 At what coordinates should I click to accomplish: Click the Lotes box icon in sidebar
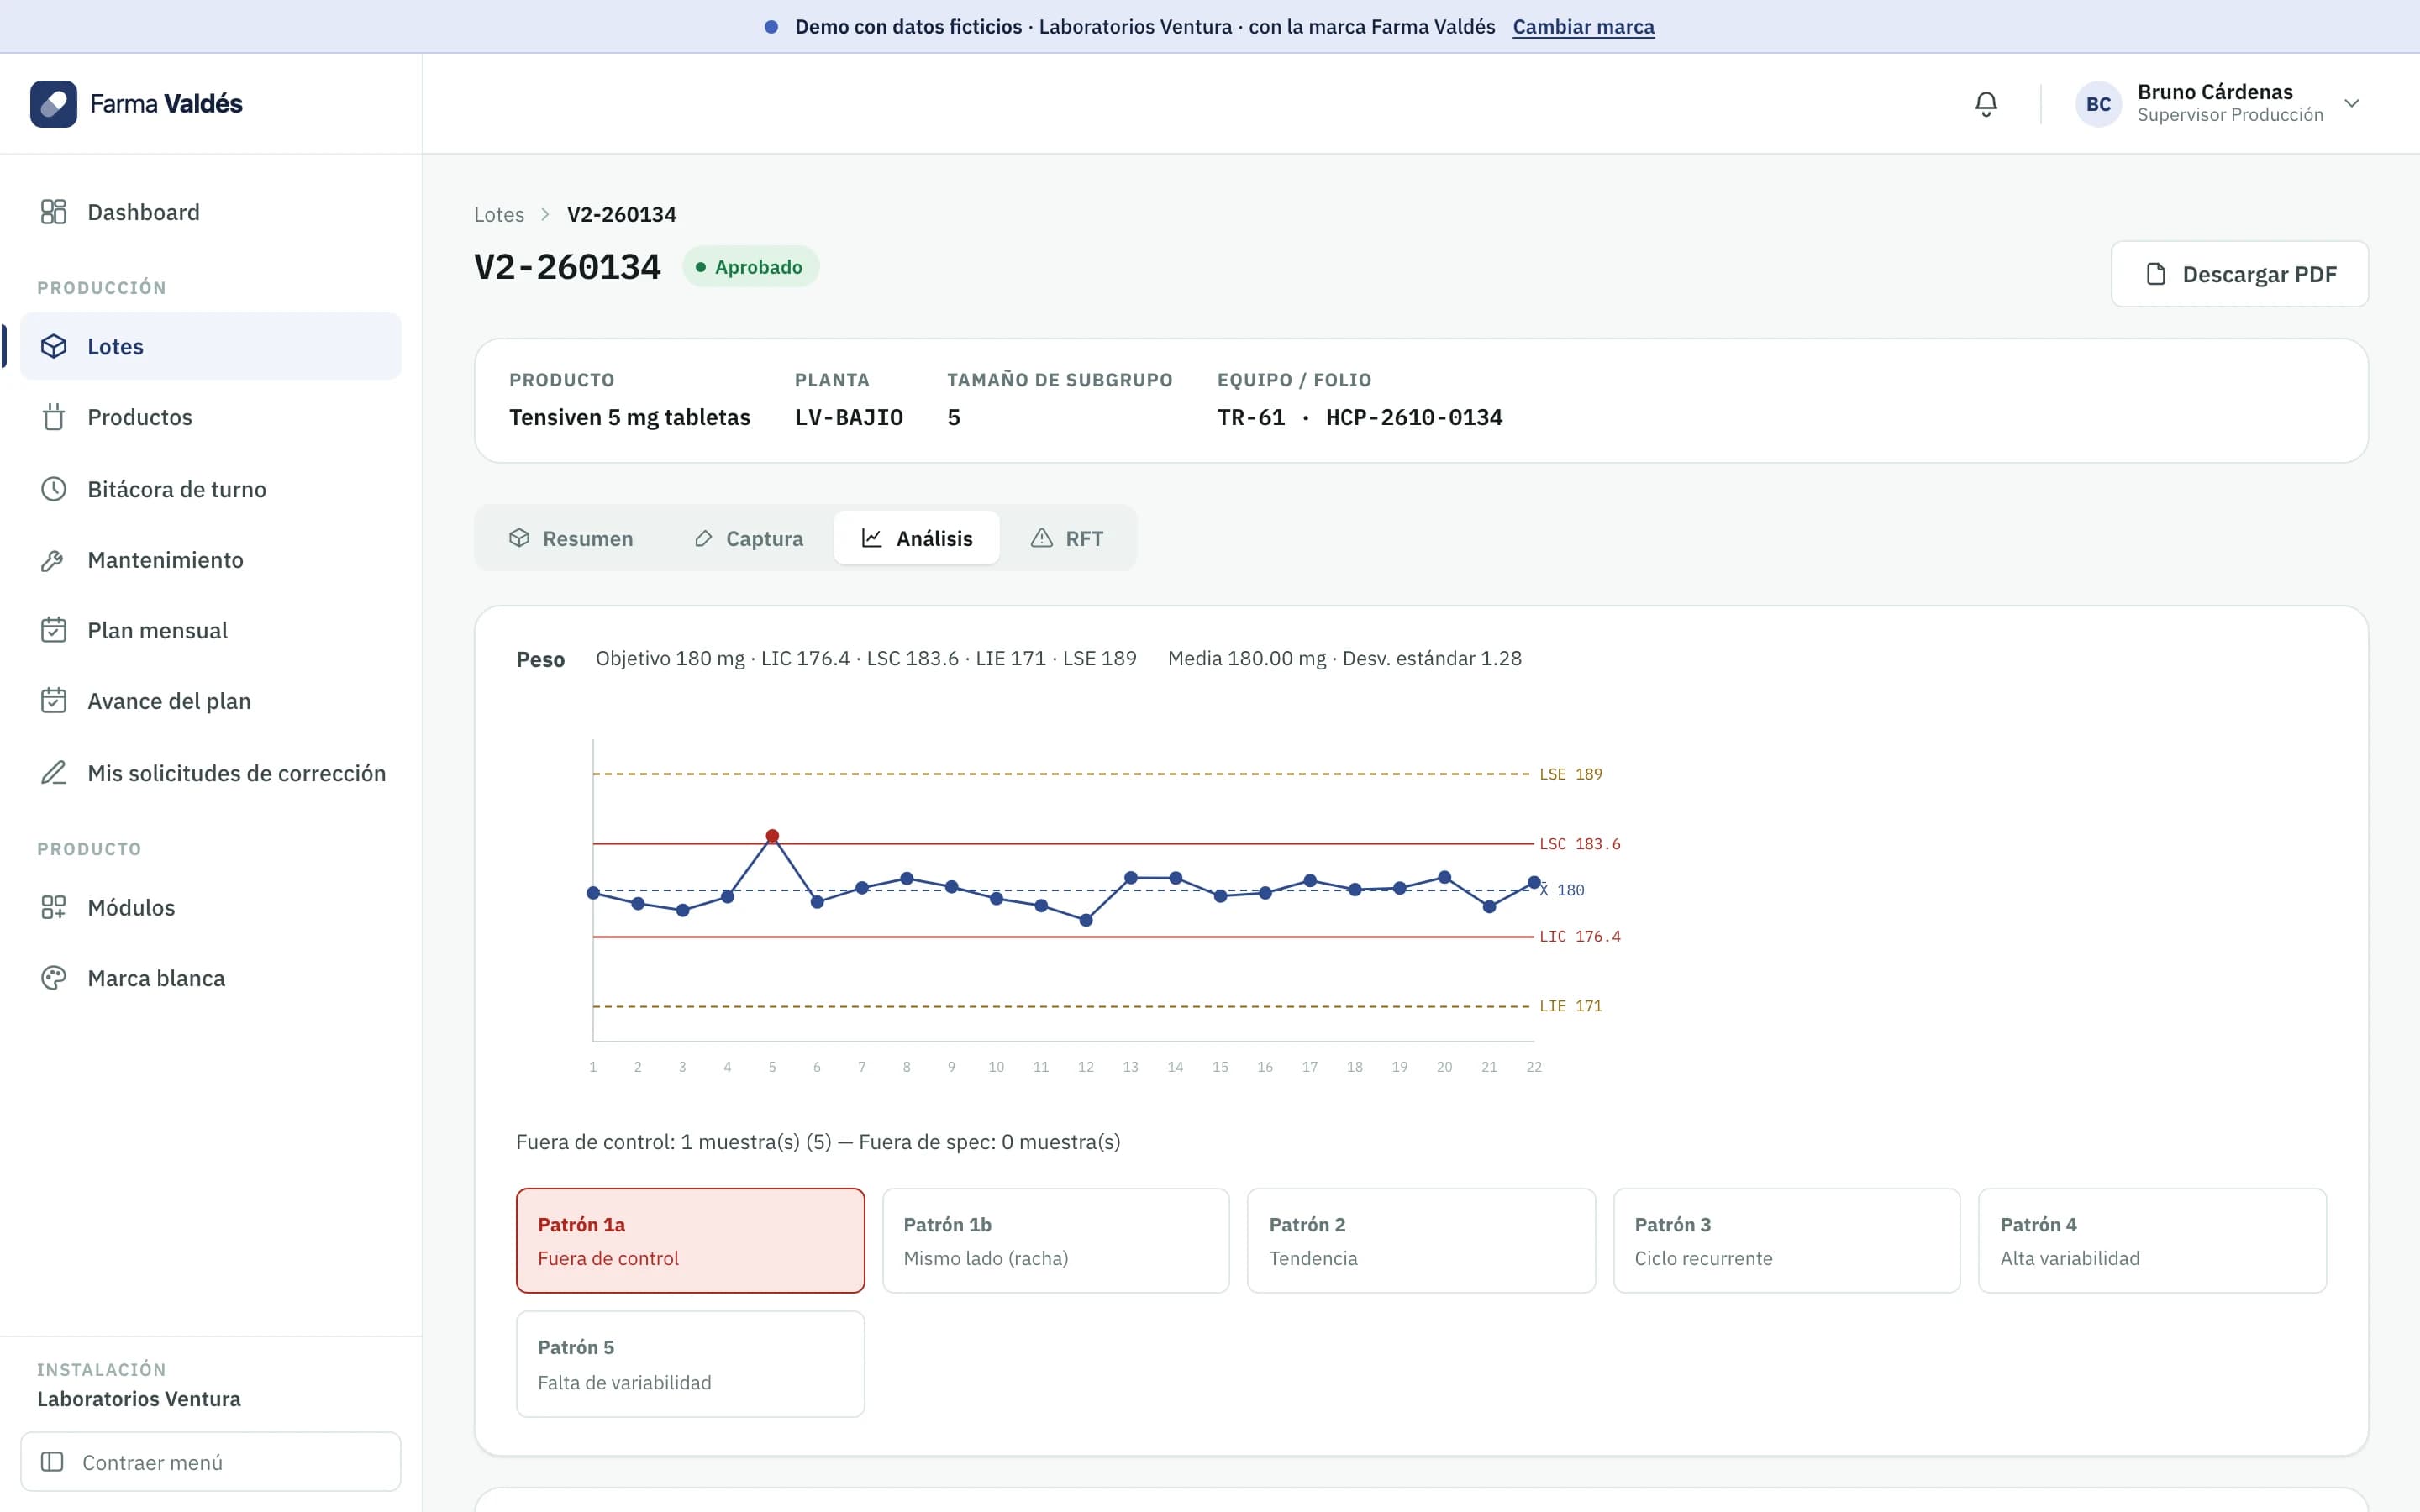point(53,346)
